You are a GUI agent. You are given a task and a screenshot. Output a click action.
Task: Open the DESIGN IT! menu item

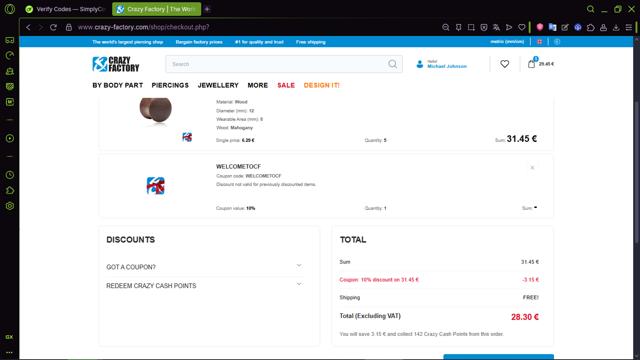322,85
